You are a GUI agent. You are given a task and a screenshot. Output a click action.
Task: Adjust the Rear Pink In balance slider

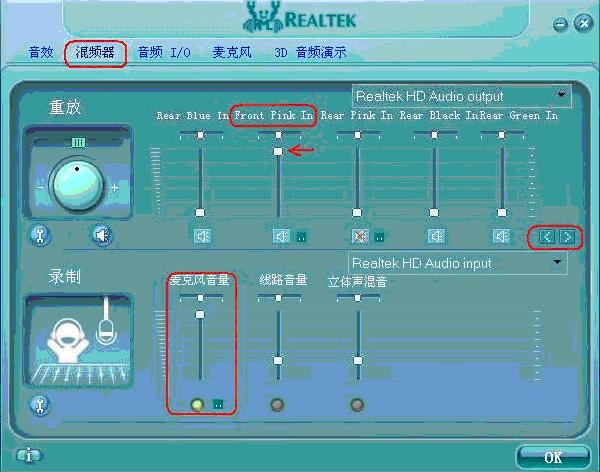(357, 135)
